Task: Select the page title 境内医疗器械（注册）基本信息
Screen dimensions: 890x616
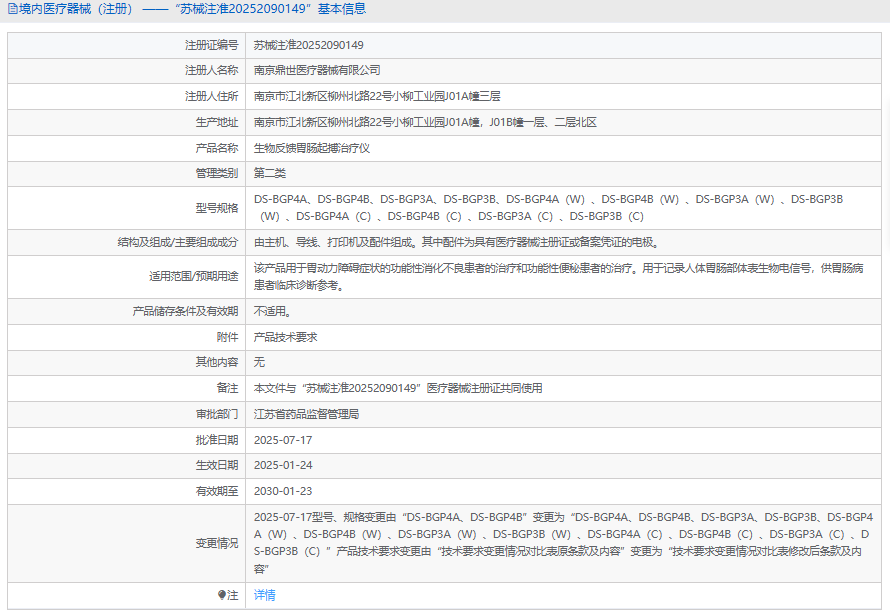Action: pos(192,9)
